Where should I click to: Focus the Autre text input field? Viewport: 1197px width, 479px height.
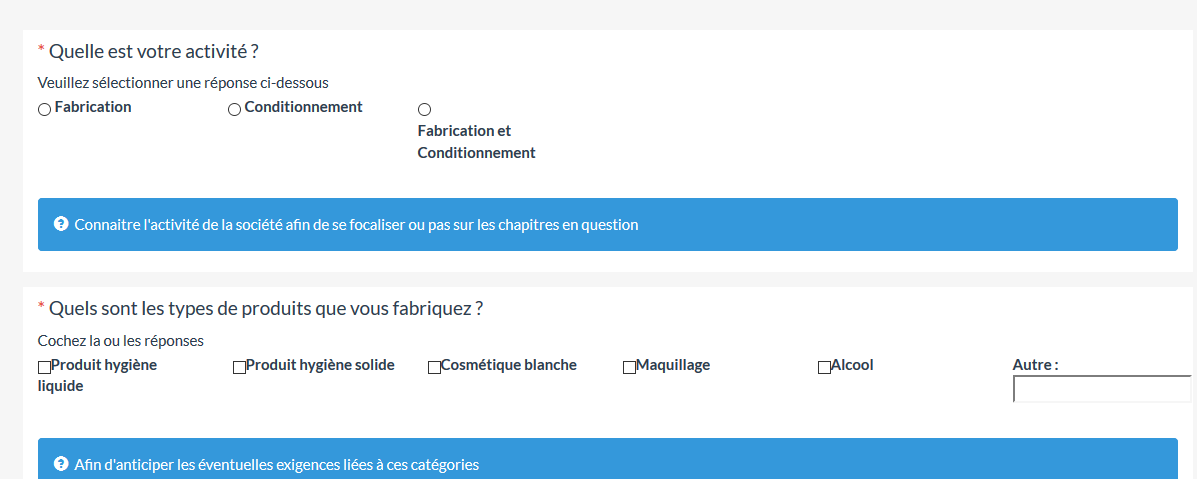tap(1102, 389)
